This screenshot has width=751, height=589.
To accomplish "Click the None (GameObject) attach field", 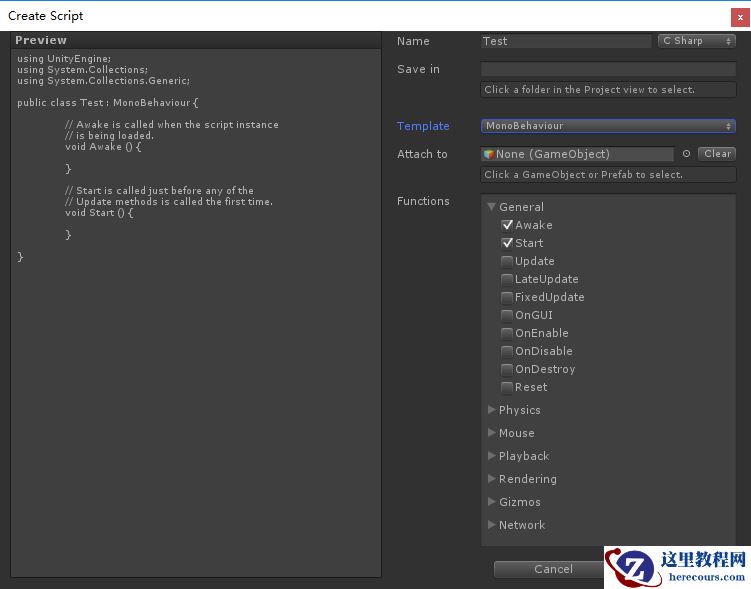I will pyautogui.click(x=578, y=154).
